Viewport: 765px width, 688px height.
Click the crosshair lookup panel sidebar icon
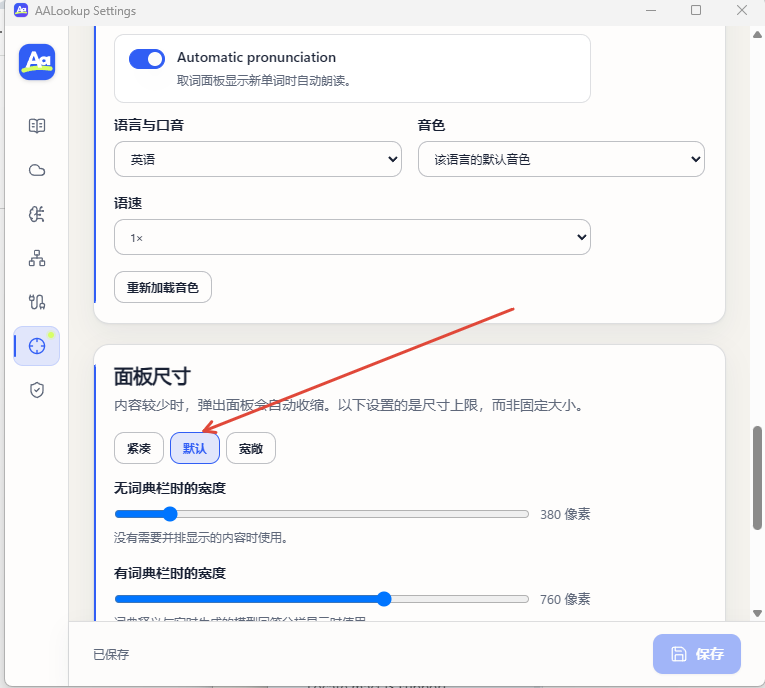click(x=37, y=346)
